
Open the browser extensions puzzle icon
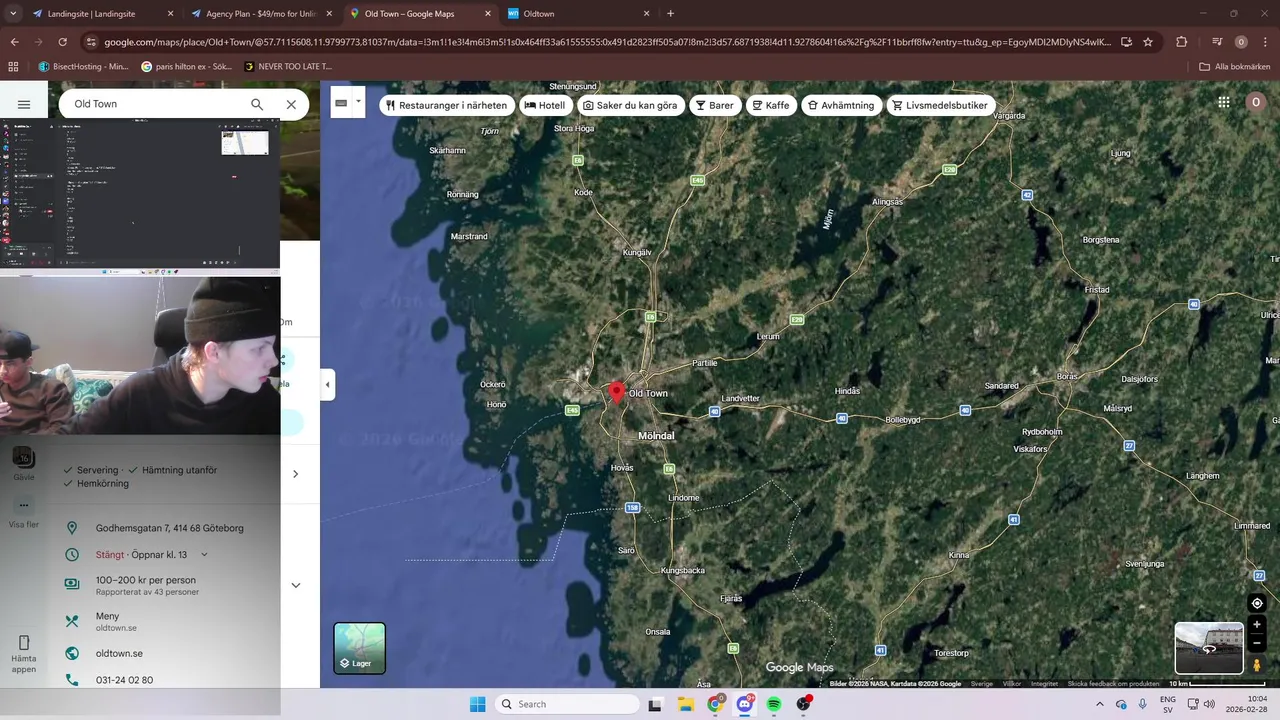pyautogui.click(x=1182, y=42)
